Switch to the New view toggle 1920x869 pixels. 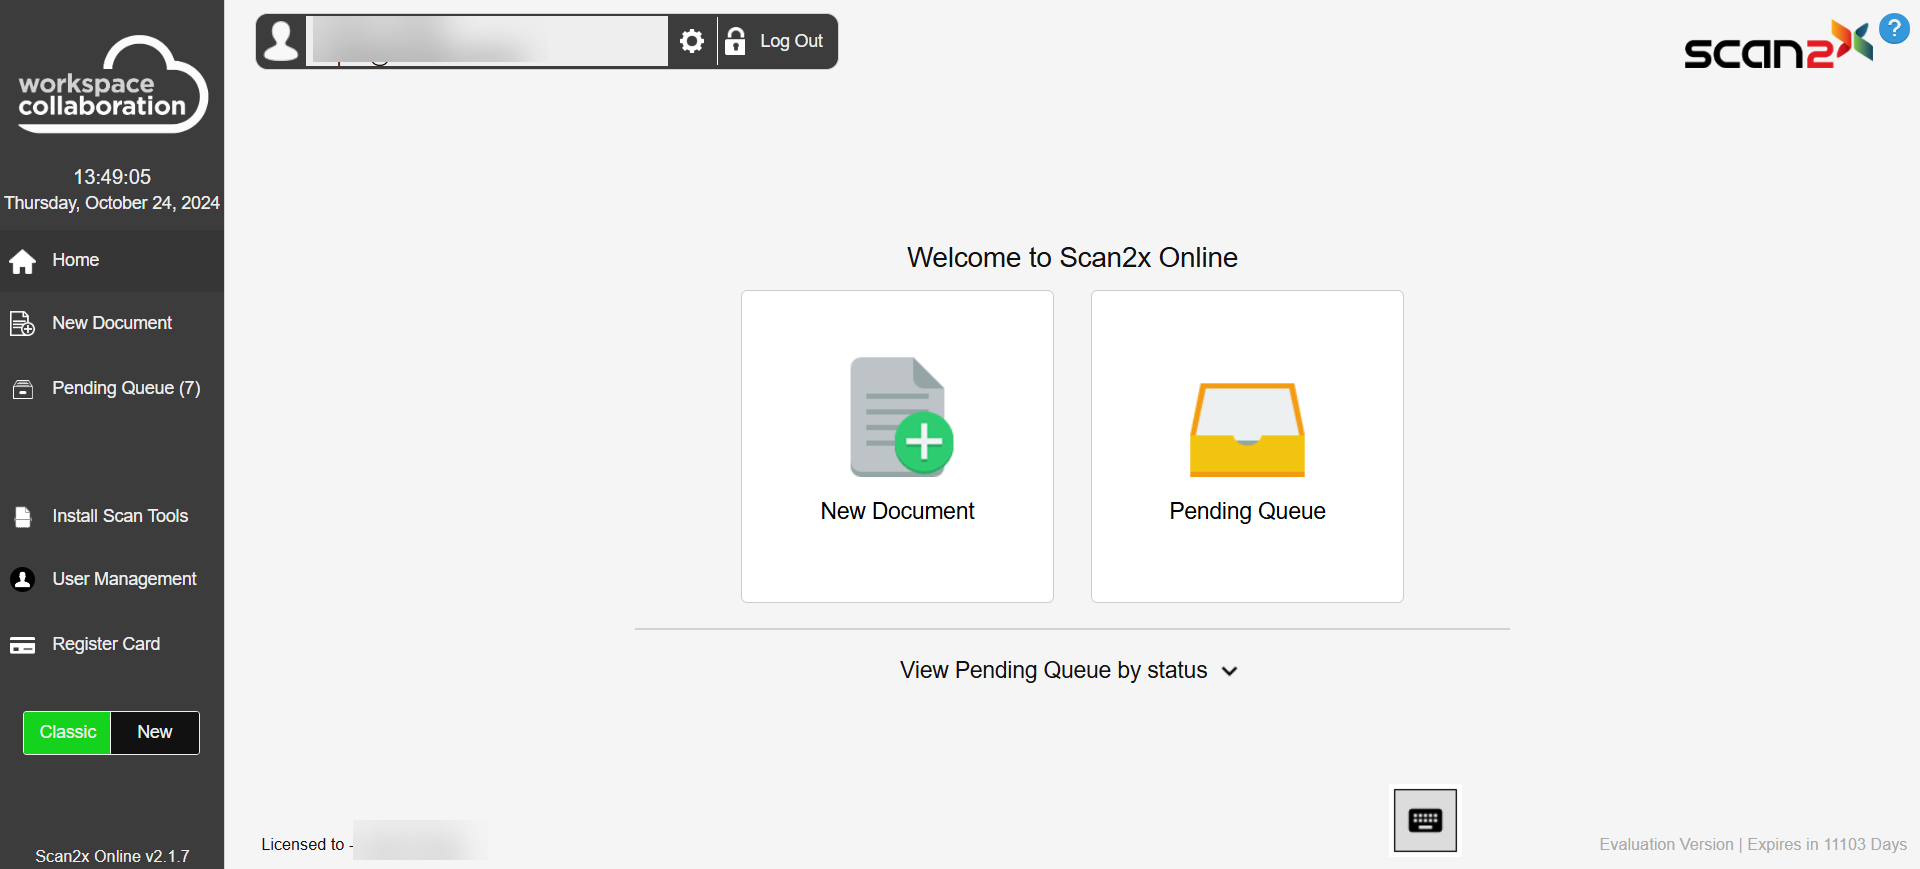coord(155,732)
